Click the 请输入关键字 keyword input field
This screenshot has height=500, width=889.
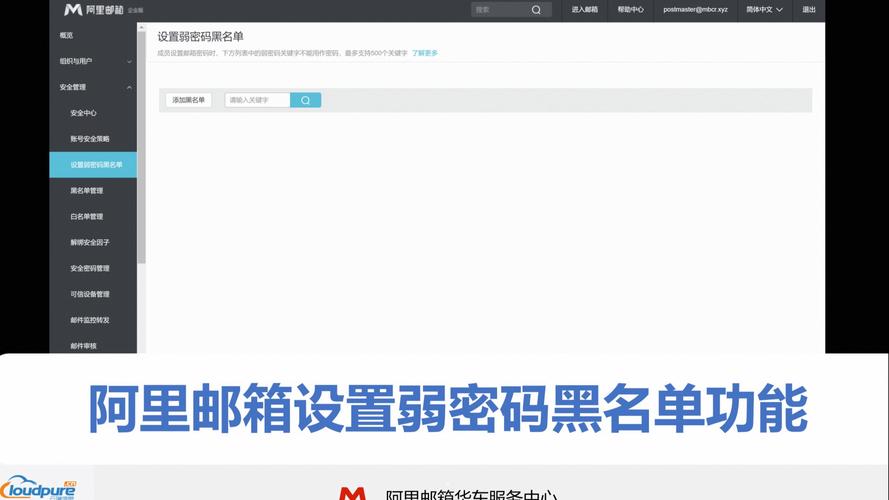click(257, 100)
